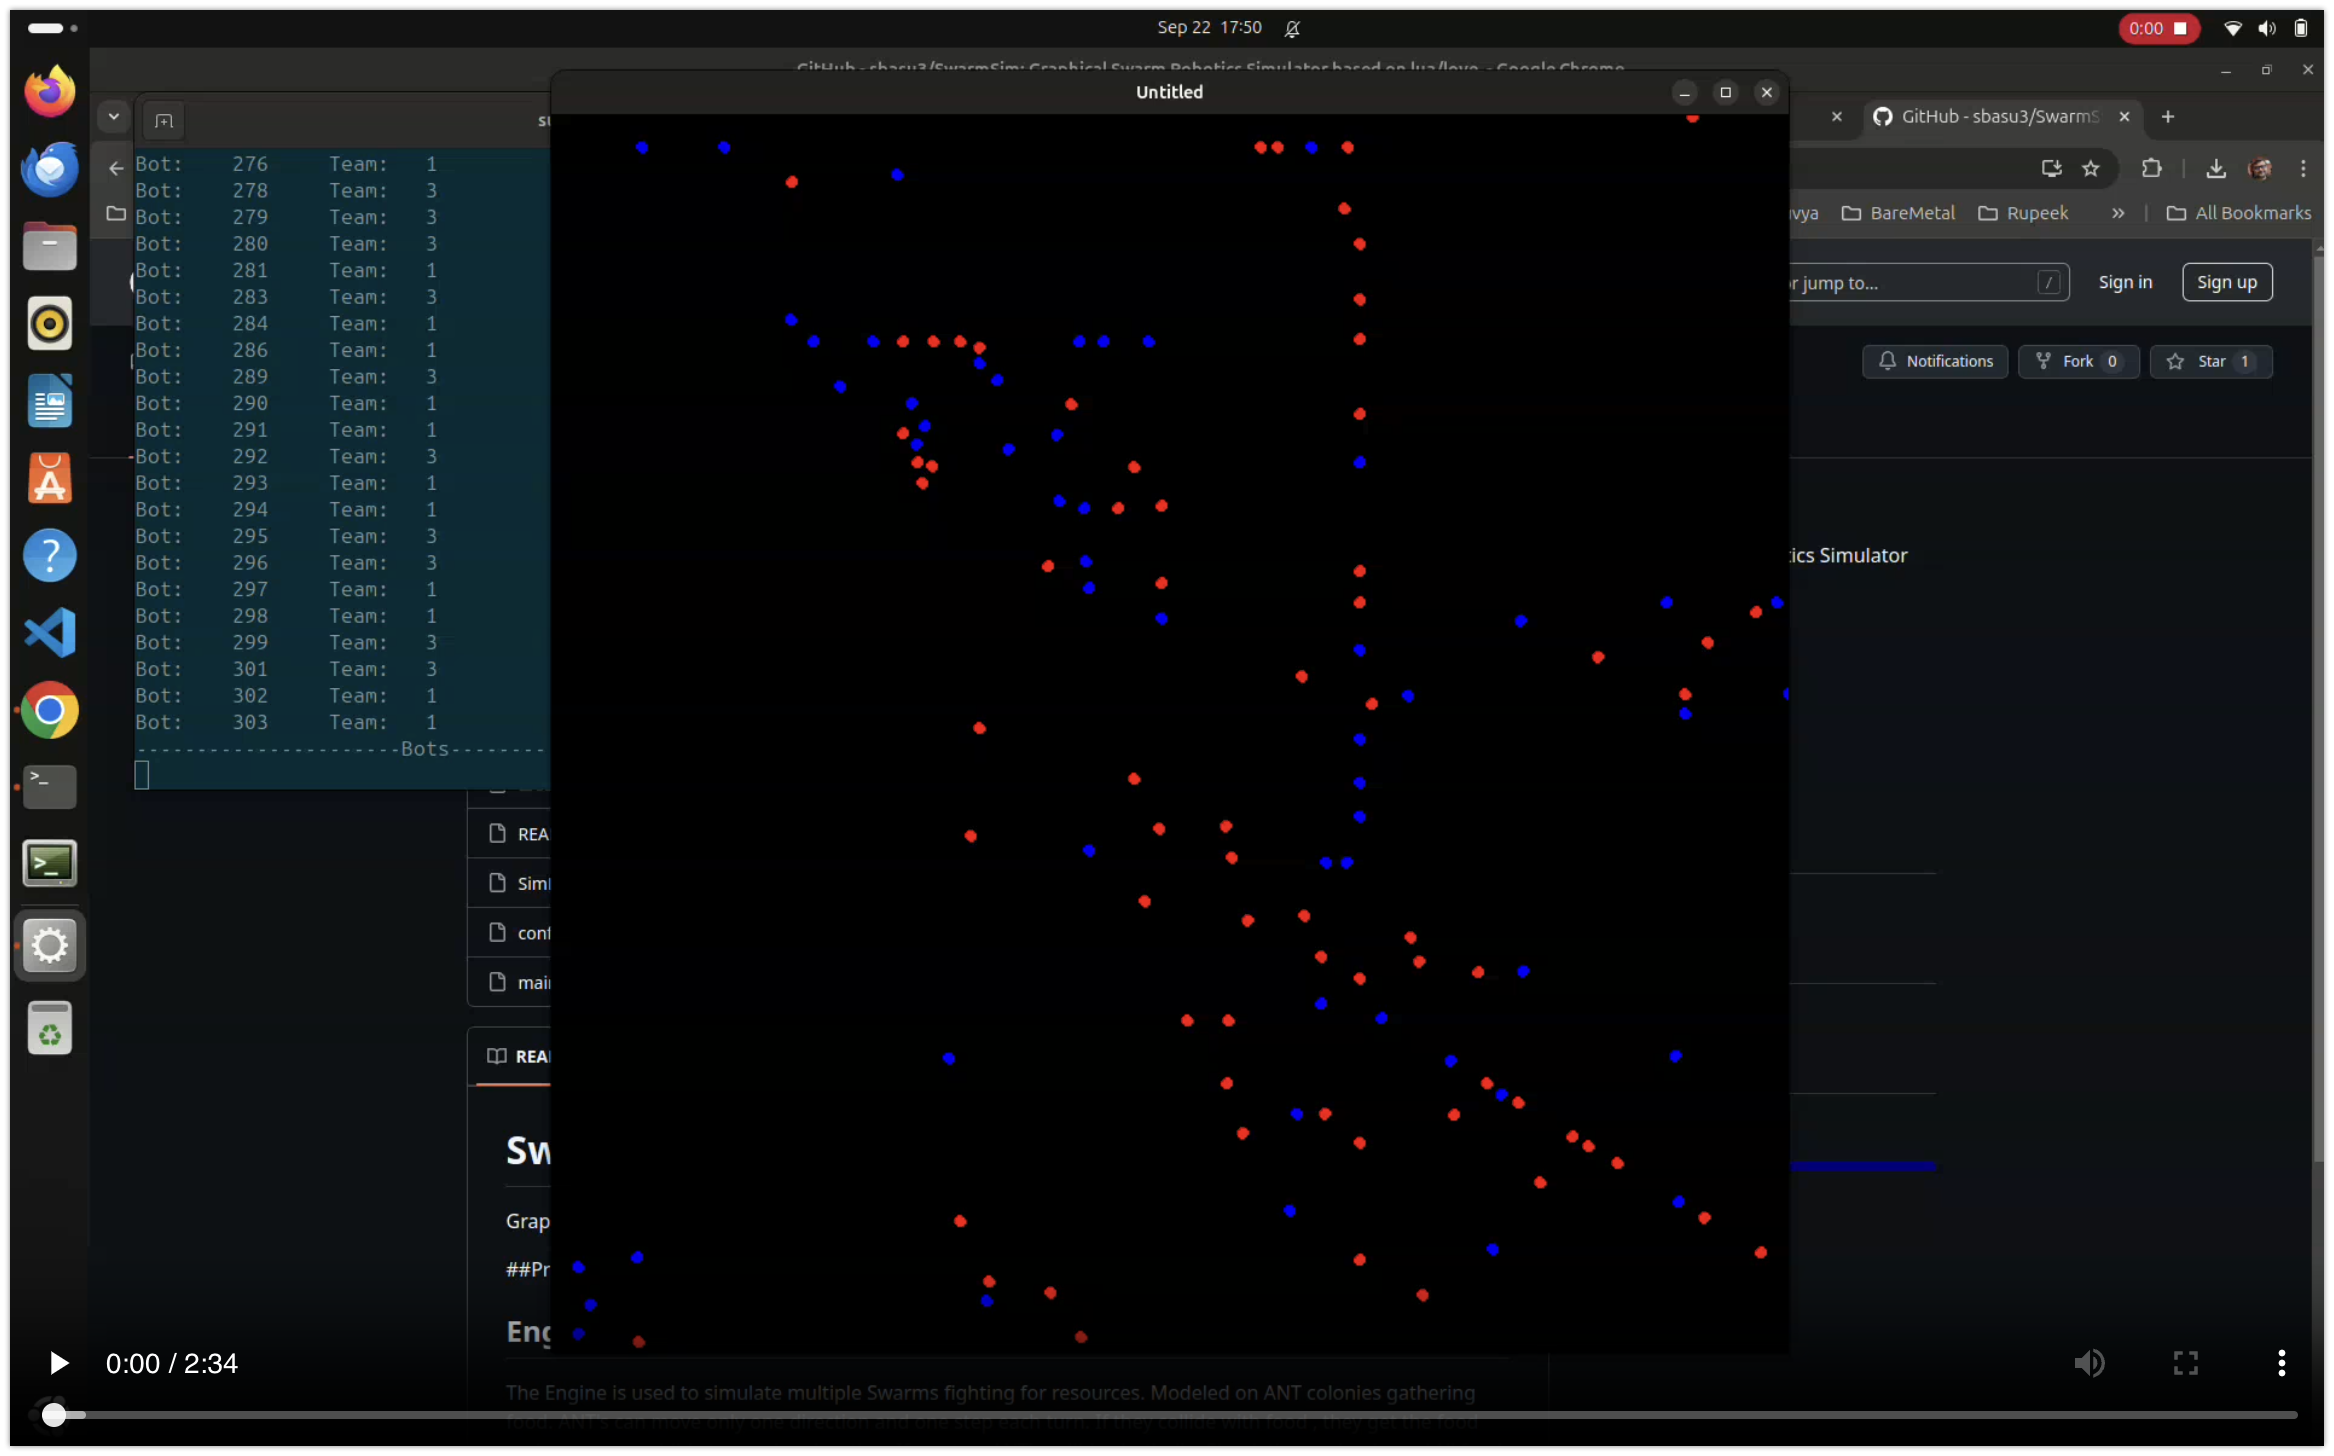This screenshot has width=2334, height=1456.
Task: Open the clock and calendar menu
Action: (1209, 28)
